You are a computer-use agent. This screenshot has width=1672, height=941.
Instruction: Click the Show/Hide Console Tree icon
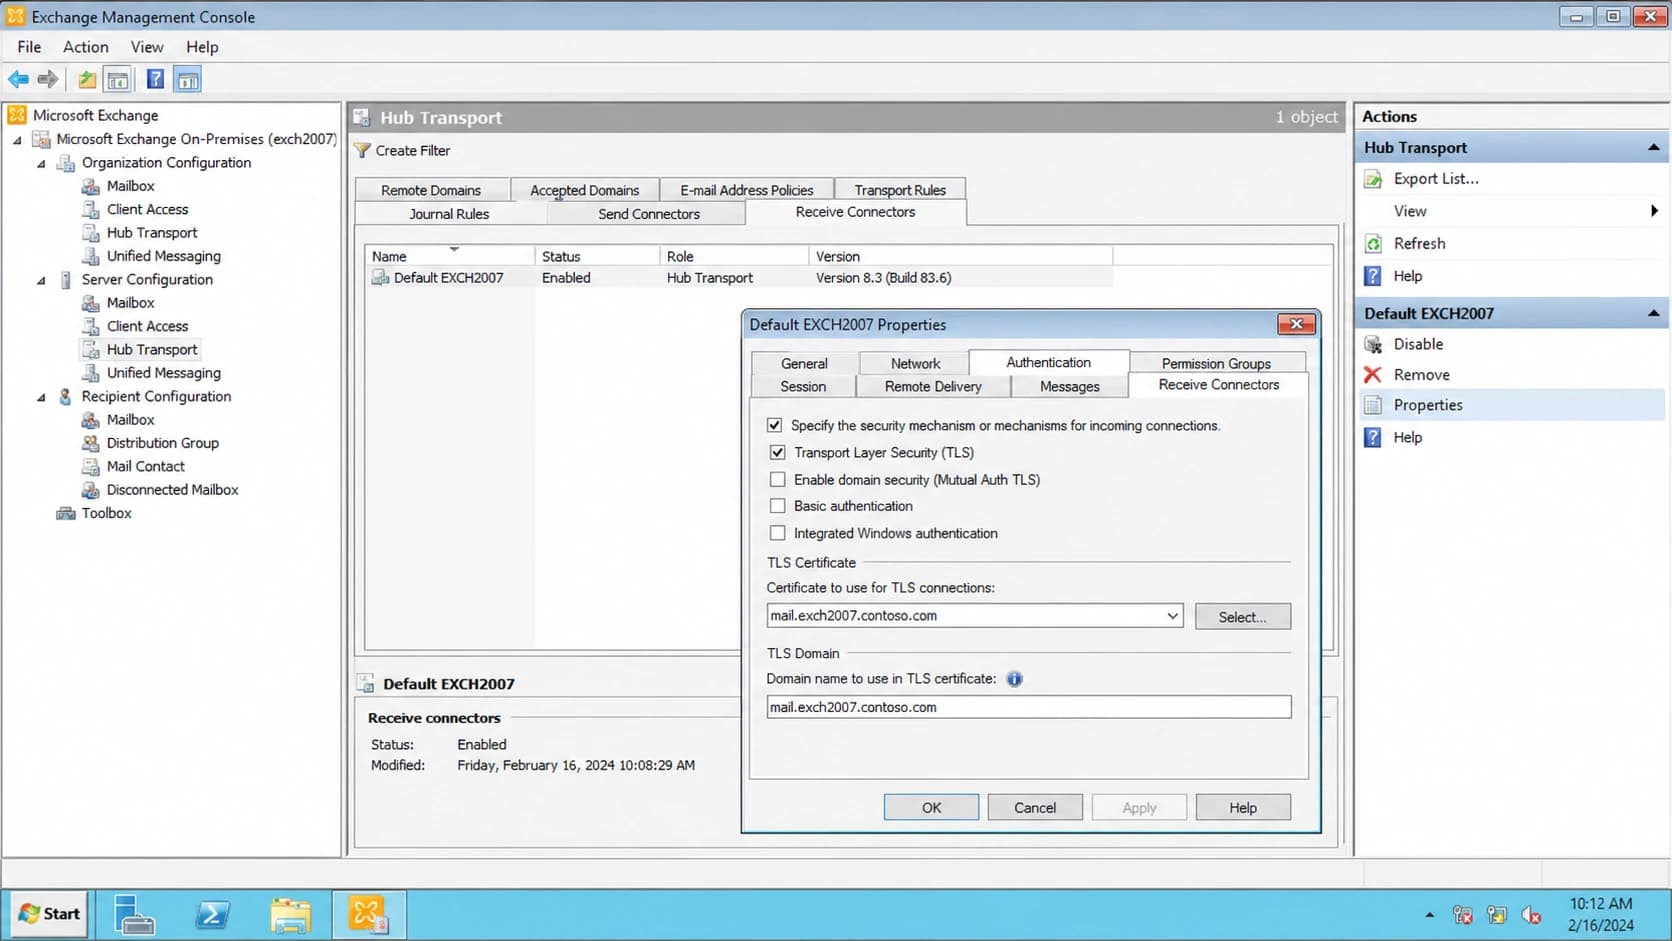point(118,79)
